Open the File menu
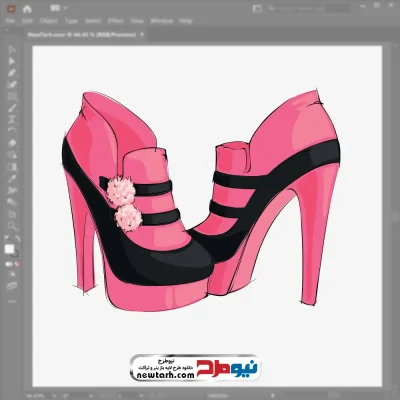The height and width of the screenshot is (400, 400). pyautogui.click(x=10, y=21)
